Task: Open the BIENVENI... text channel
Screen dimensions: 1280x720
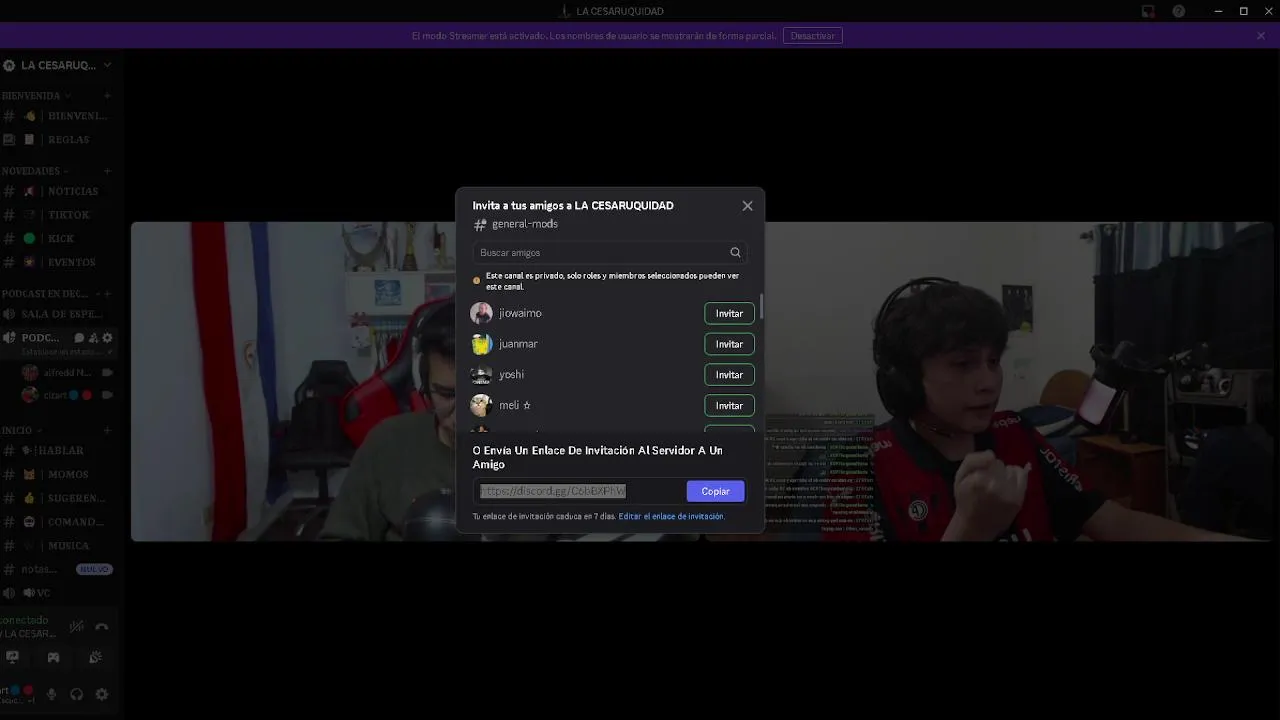Action: pyautogui.click(x=60, y=116)
